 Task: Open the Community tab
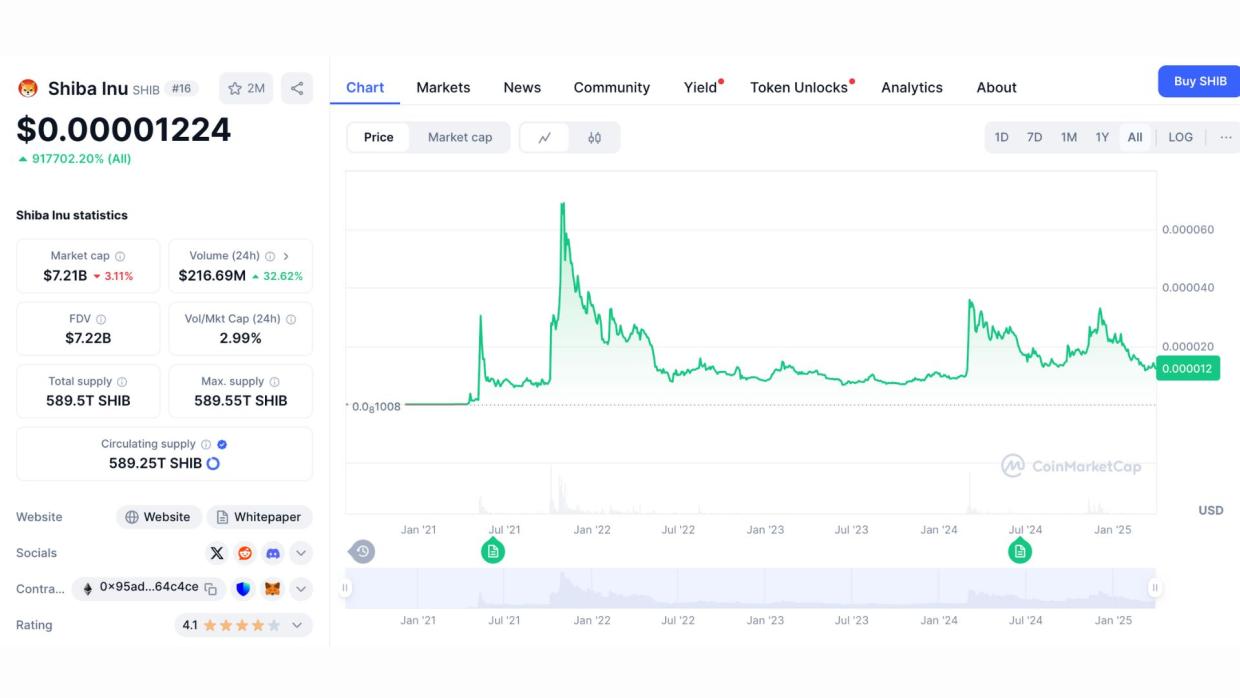click(x=612, y=88)
